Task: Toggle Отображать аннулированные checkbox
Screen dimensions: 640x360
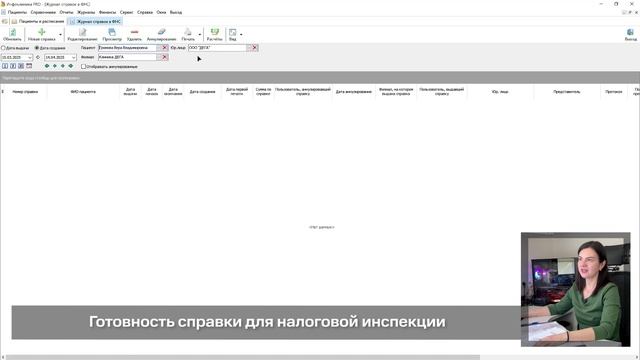Action: 83,66
